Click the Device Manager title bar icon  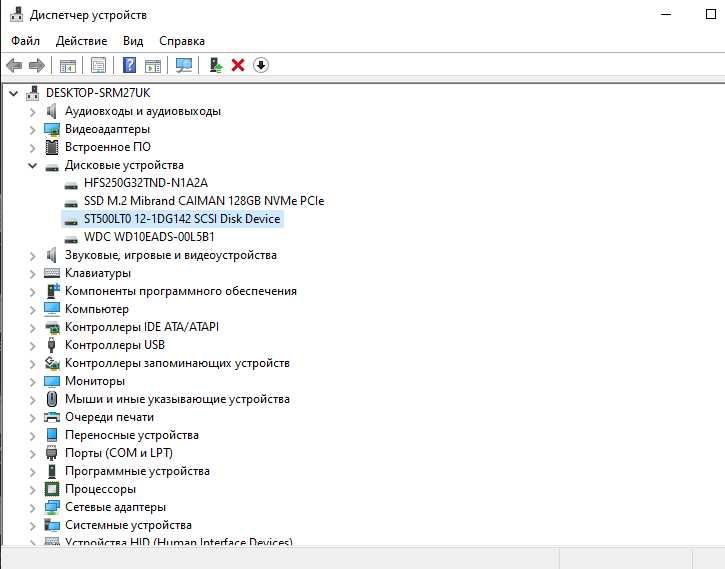tap(17, 14)
